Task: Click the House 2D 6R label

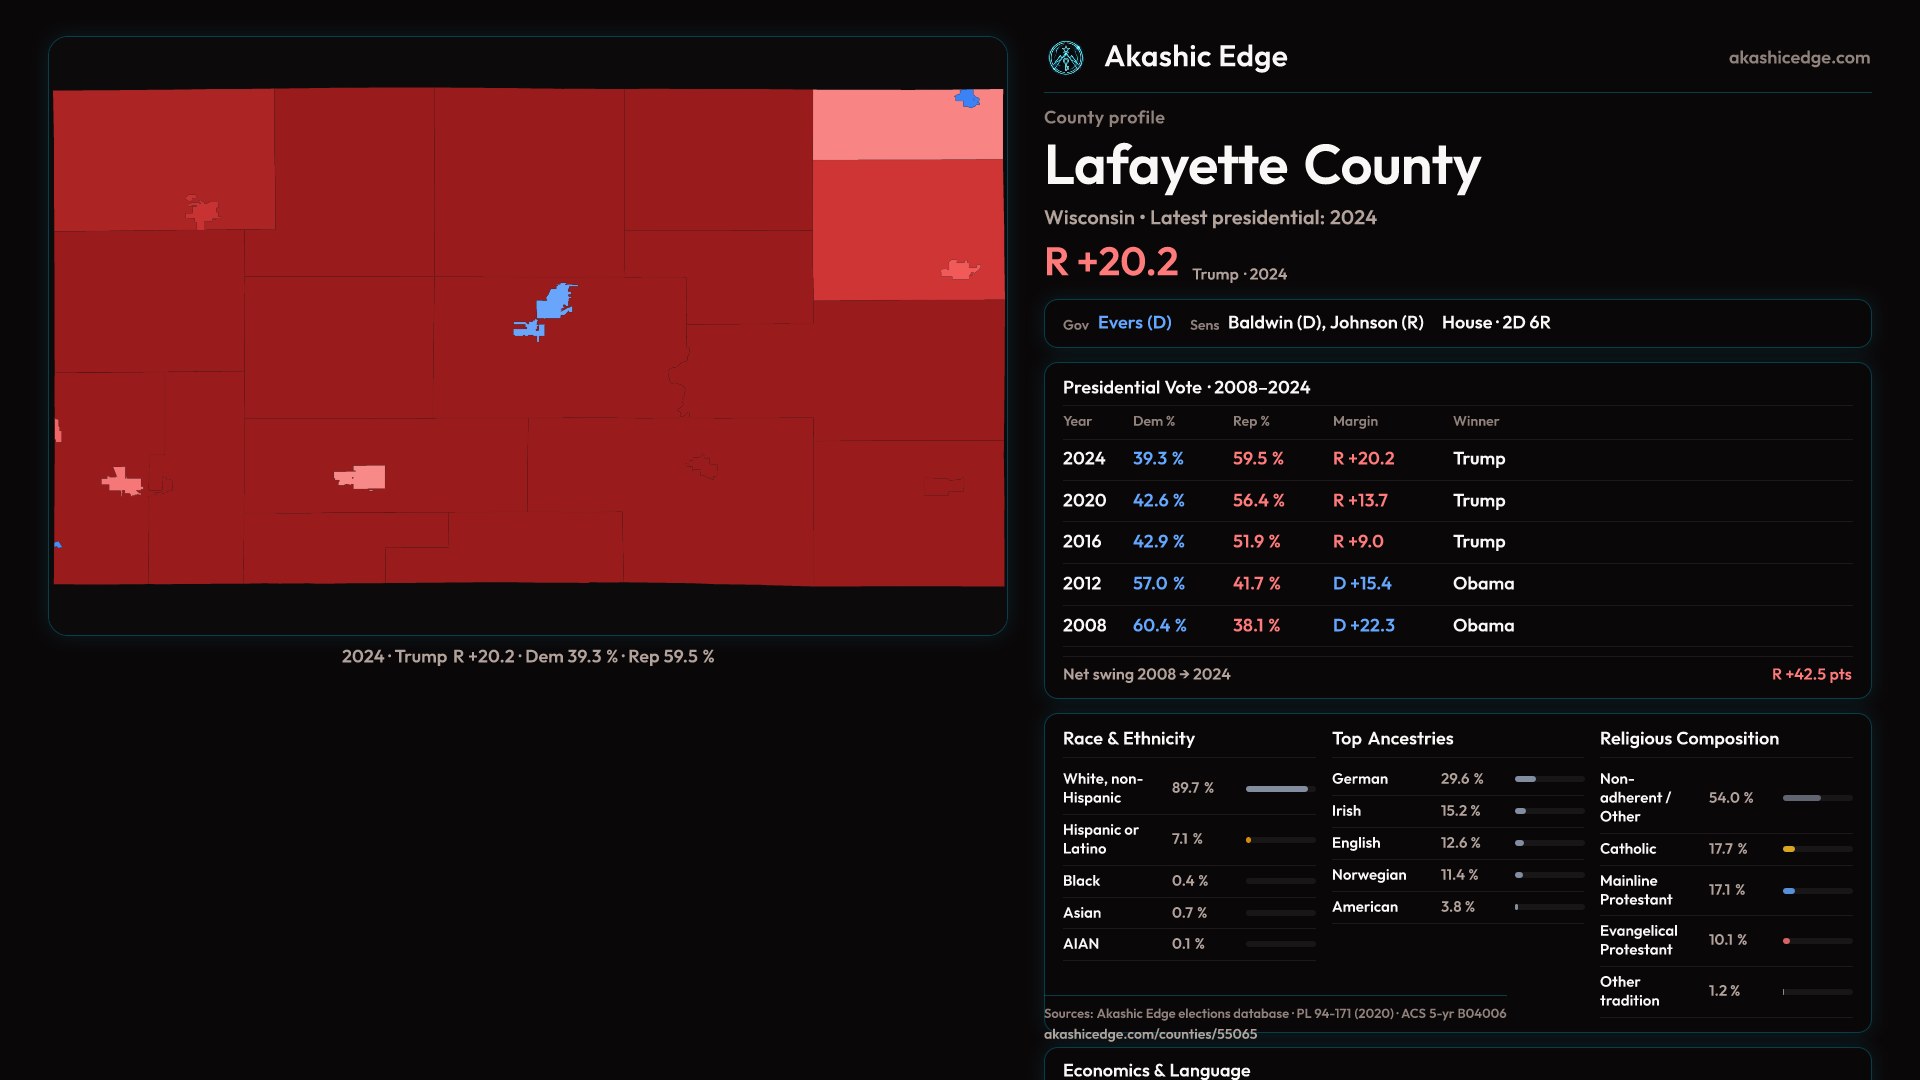Action: [x=1495, y=323]
